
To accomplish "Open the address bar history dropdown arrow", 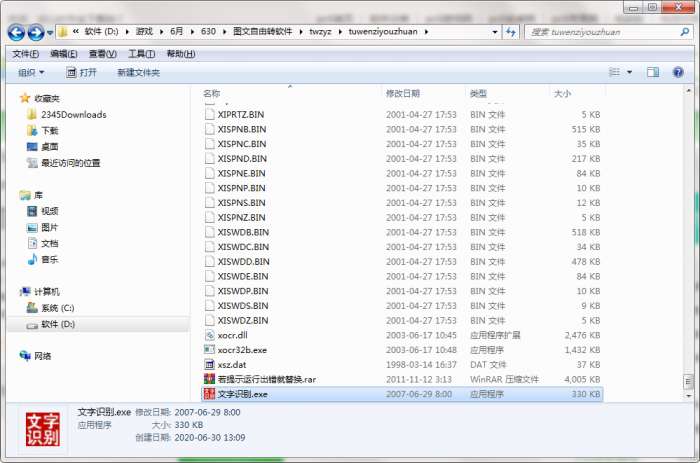I will click(495, 32).
